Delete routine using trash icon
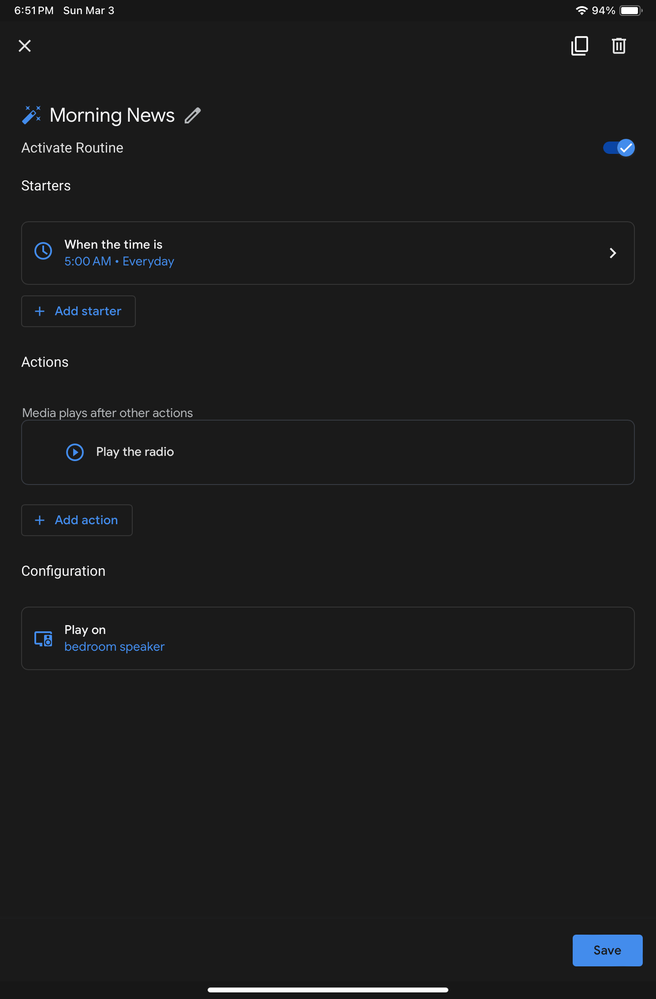The image size is (656, 999). [619, 46]
